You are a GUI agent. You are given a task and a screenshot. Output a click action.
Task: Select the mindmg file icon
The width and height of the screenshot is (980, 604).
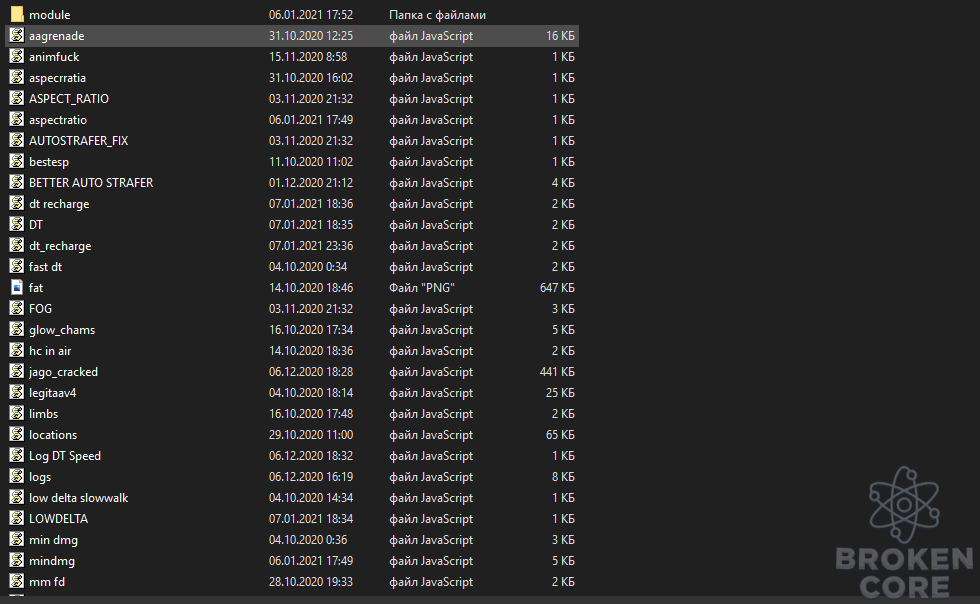pos(17,560)
